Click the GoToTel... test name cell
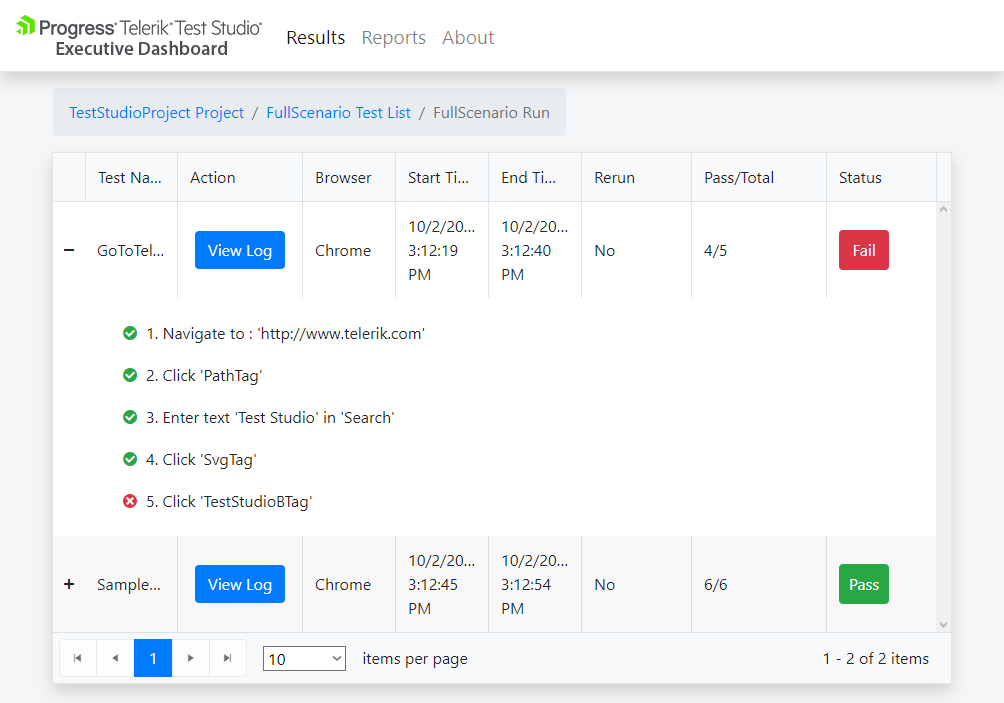 tap(131, 250)
